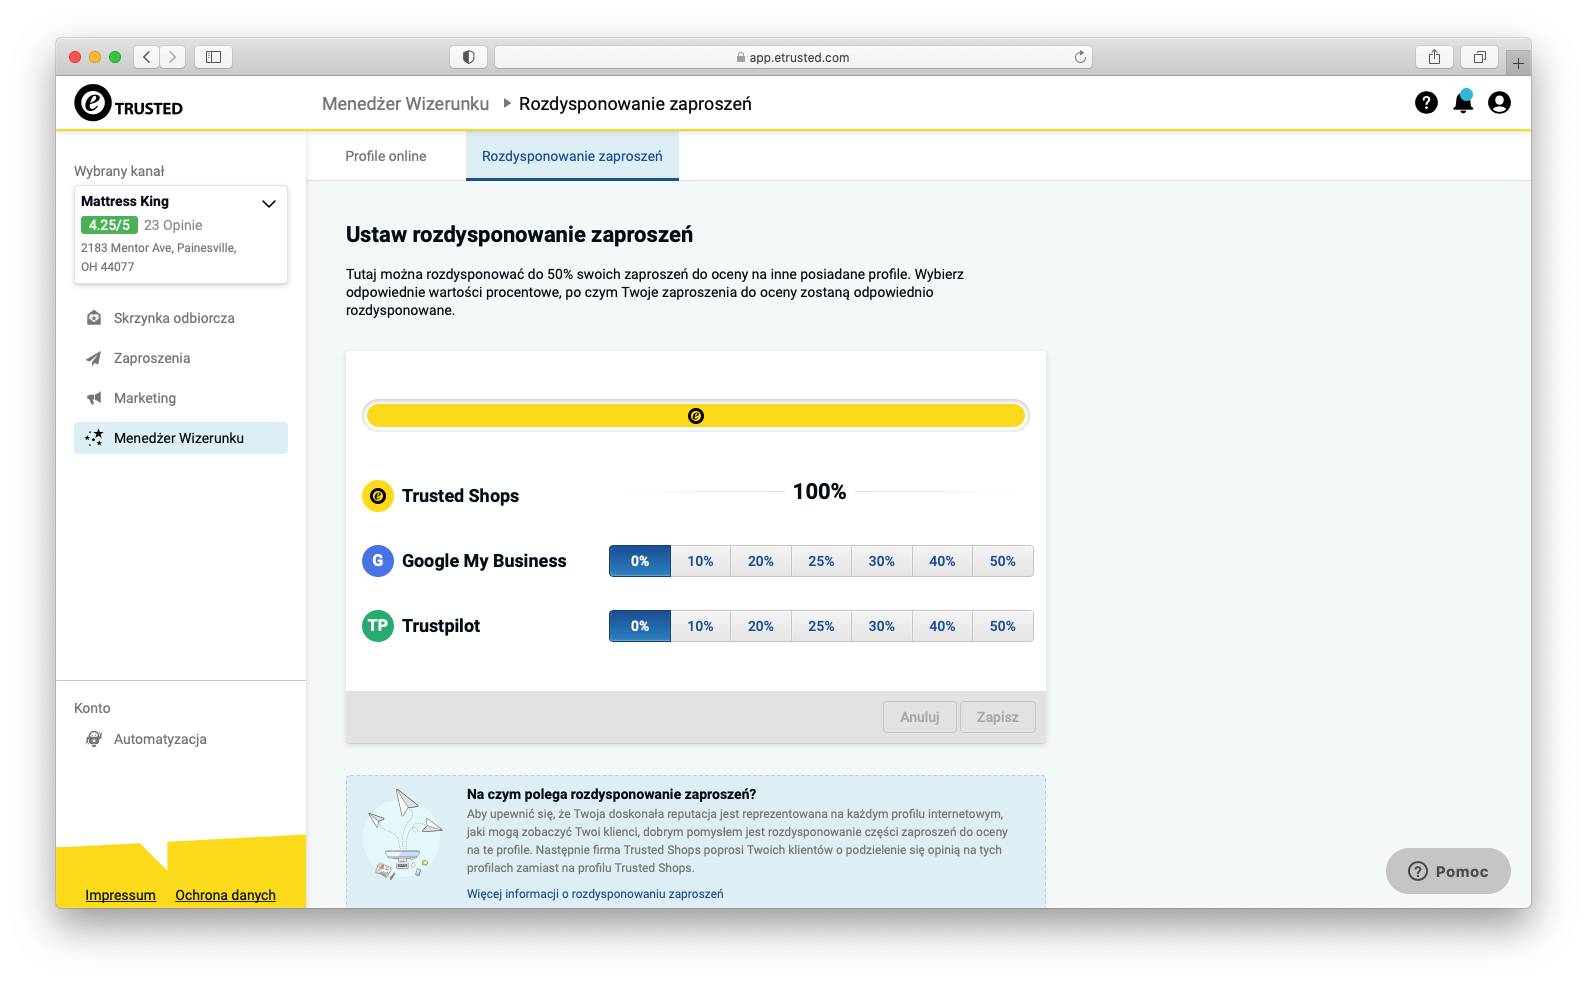Open Więcej informacji o rozdysponowaniu zaproszeń link
1587x982 pixels.
click(595, 894)
